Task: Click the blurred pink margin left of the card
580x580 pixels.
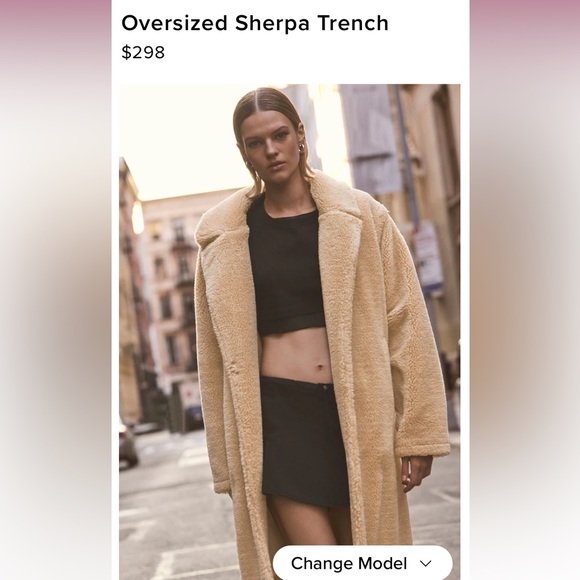Action: 55,290
